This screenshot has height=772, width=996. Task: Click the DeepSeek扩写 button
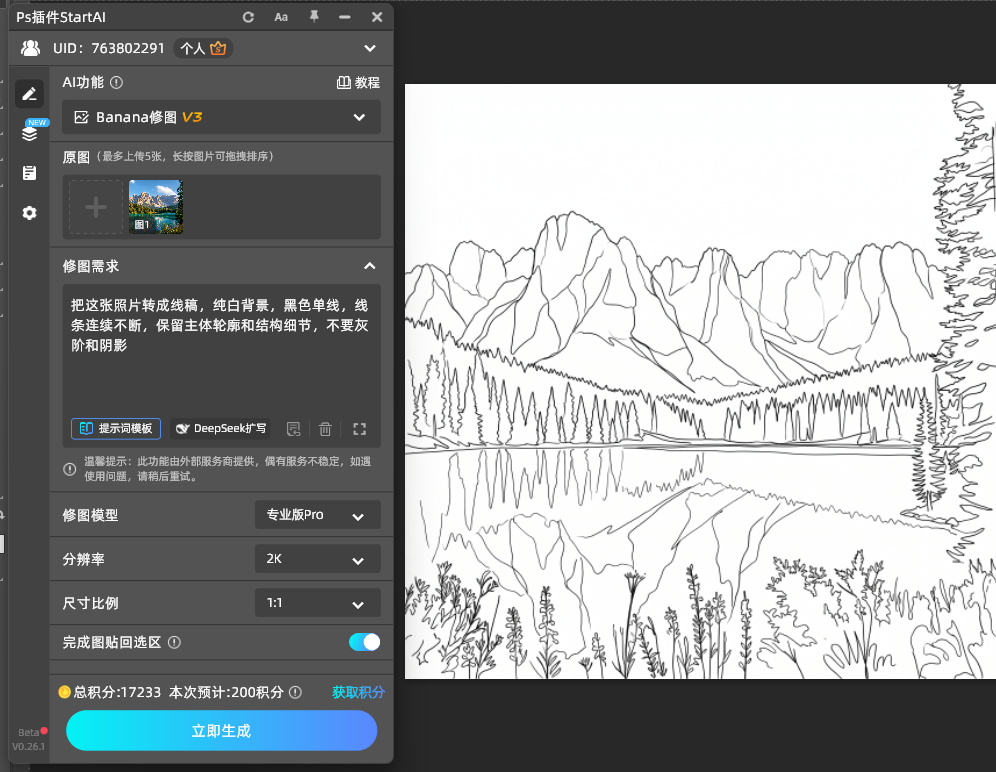[x=220, y=429]
